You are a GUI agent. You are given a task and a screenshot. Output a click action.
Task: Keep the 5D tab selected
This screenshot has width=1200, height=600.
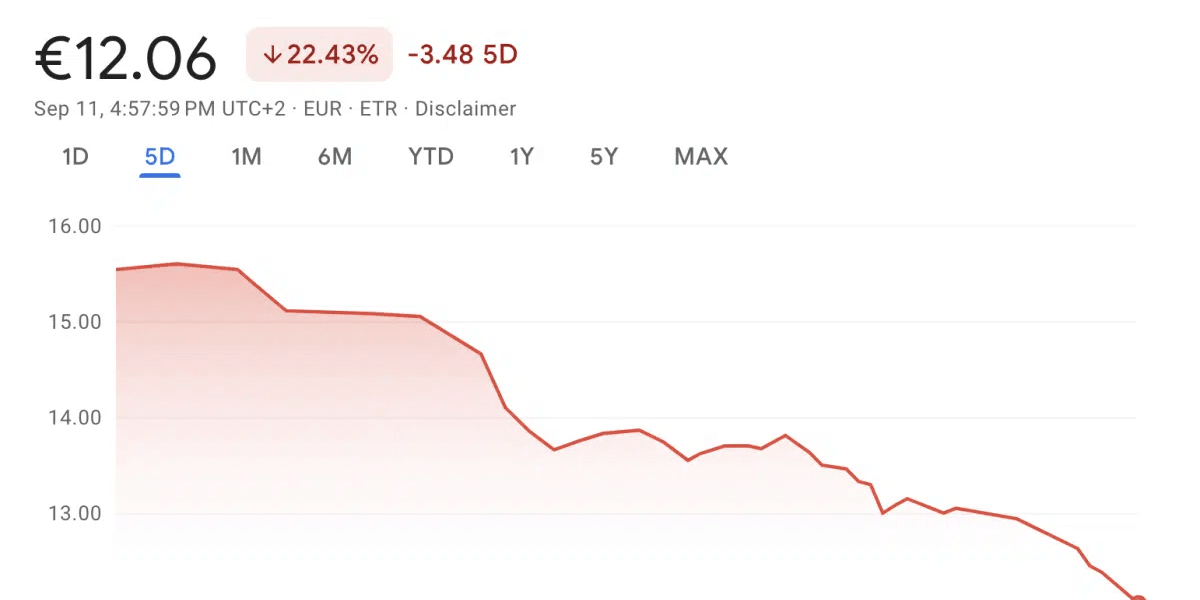[x=159, y=157]
